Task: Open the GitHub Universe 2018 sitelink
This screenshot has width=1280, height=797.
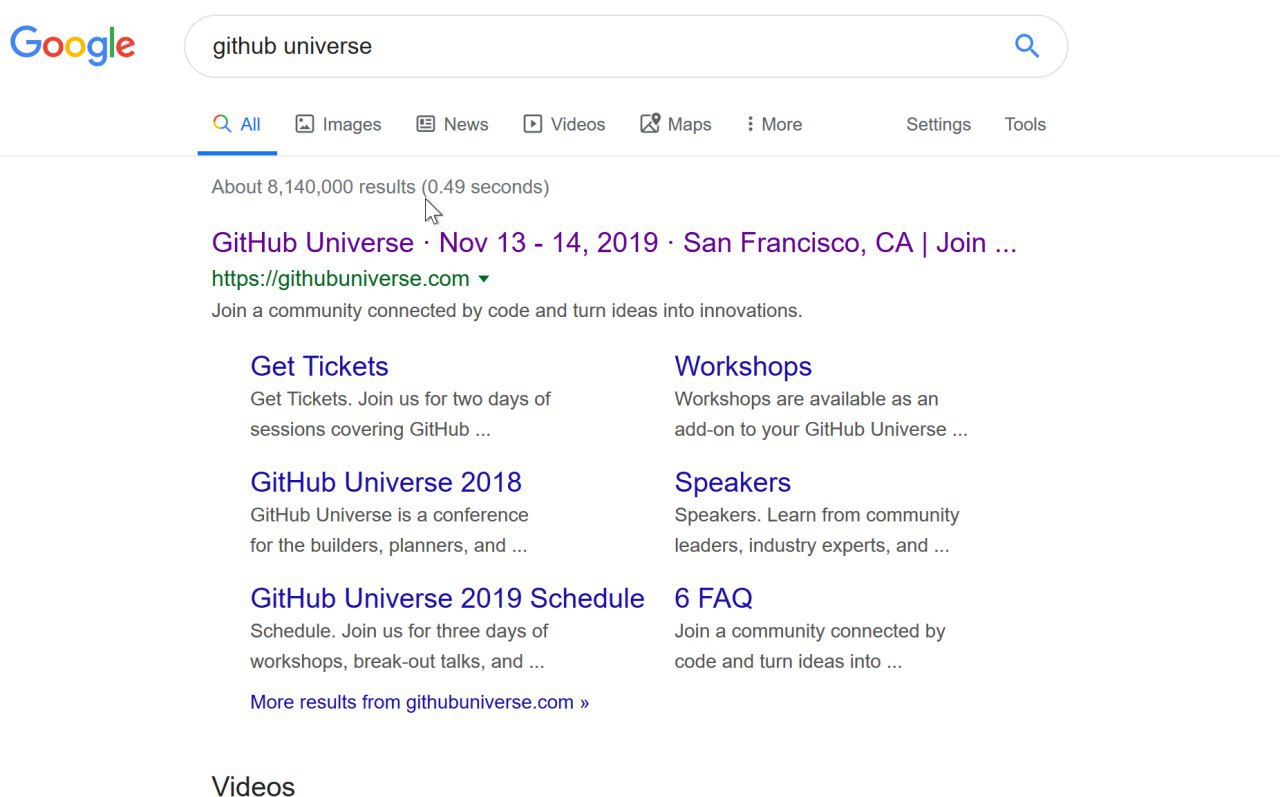Action: pos(386,482)
